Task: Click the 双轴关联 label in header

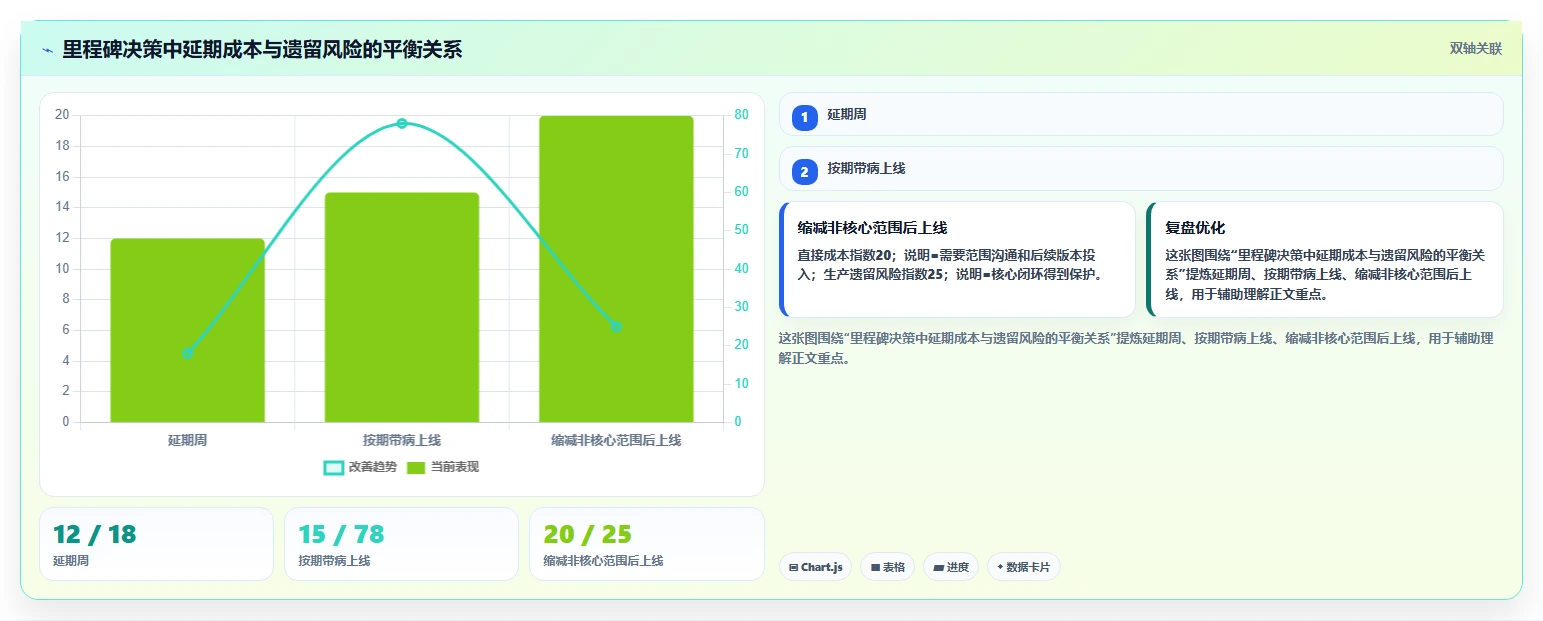Action: [x=1476, y=48]
